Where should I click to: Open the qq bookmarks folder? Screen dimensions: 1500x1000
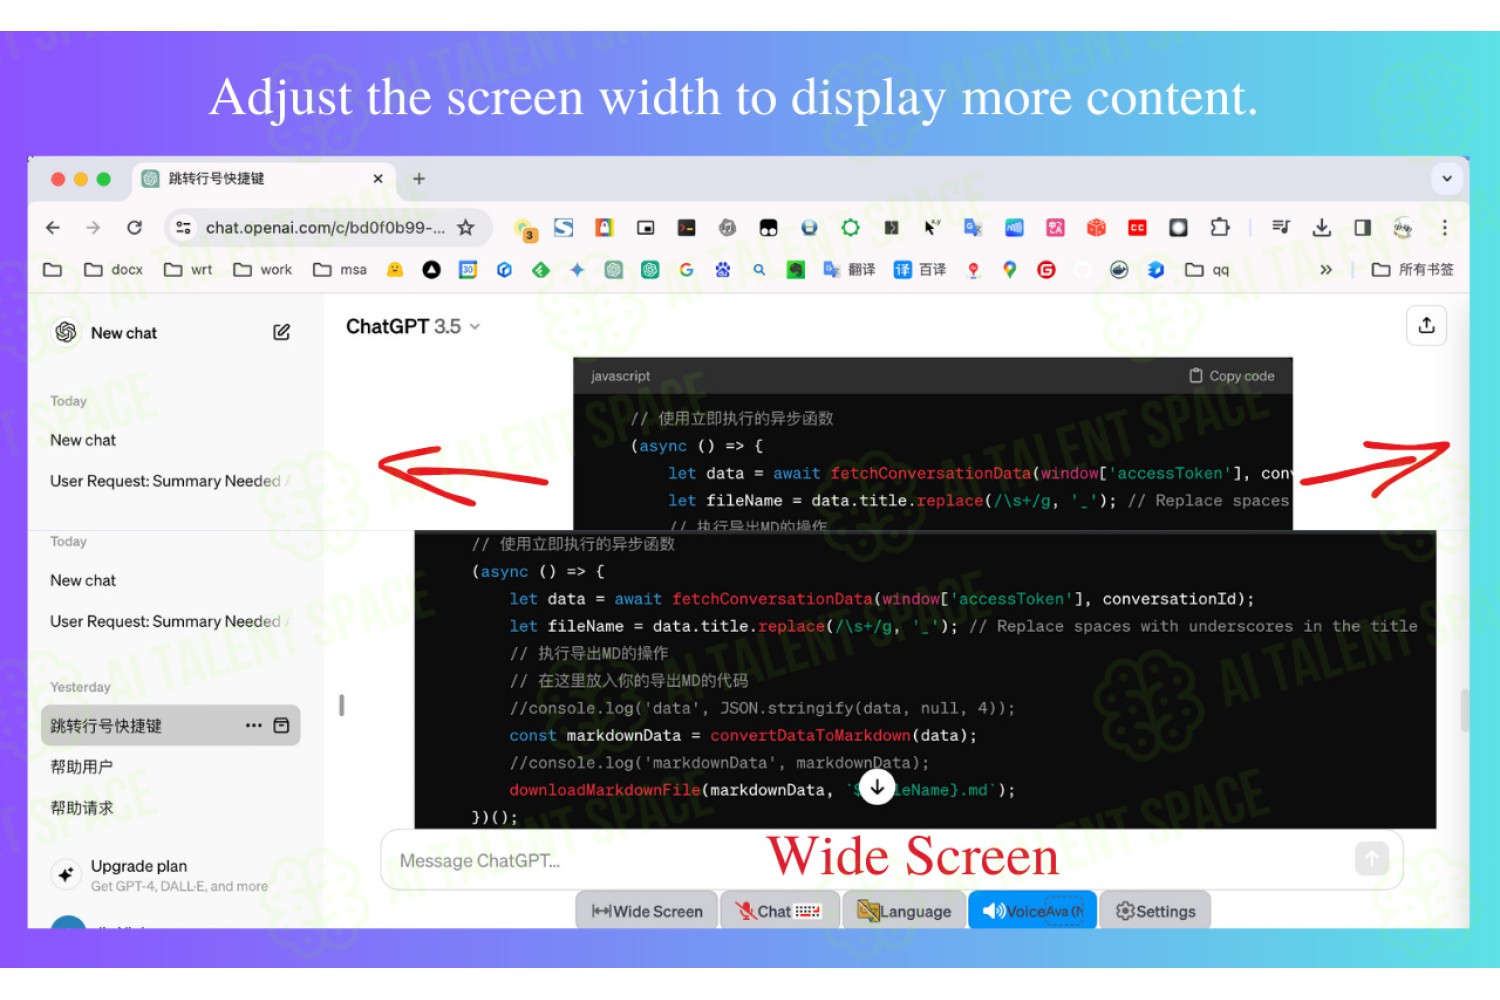point(1207,270)
